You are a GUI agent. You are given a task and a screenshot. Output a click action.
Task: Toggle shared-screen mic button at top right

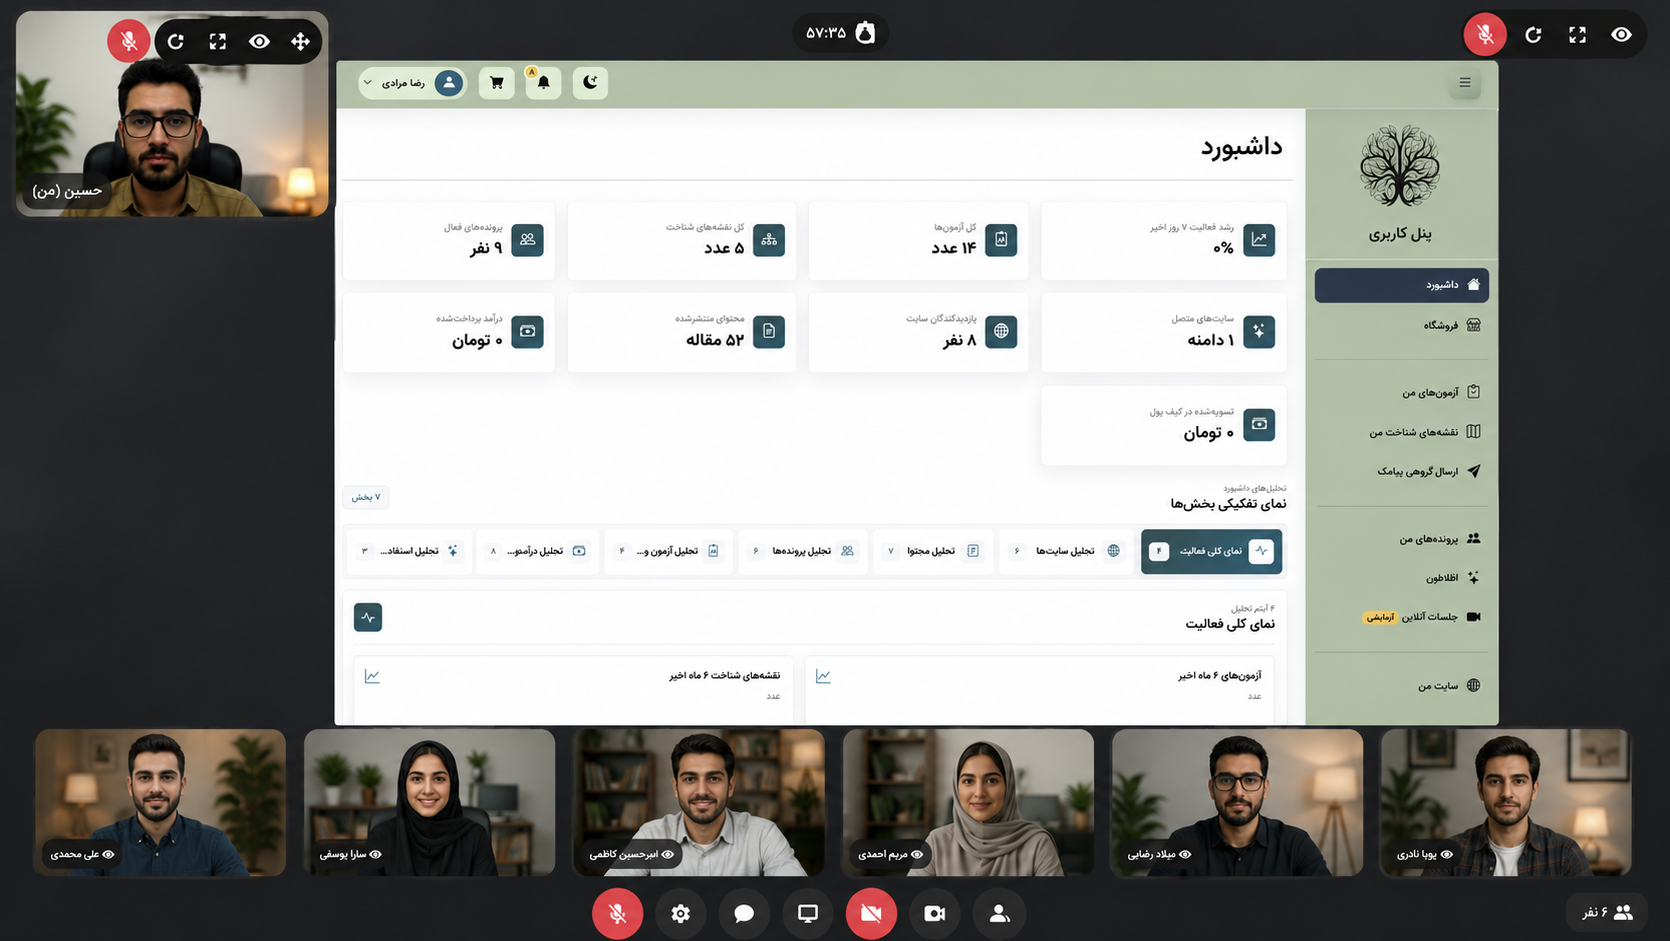1485,34
